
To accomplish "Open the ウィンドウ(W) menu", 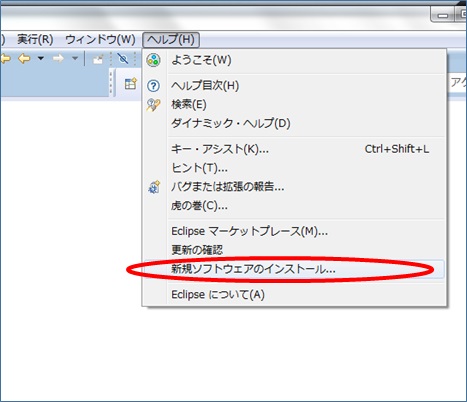I will click(100, 40).
